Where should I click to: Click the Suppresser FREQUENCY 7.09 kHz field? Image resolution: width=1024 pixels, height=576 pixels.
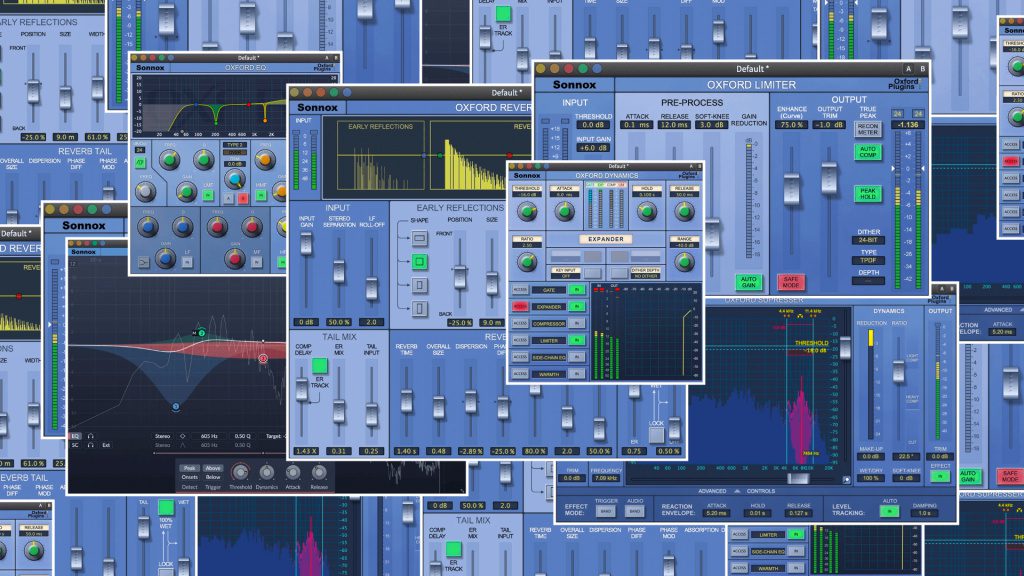click(x=605, y=478)
